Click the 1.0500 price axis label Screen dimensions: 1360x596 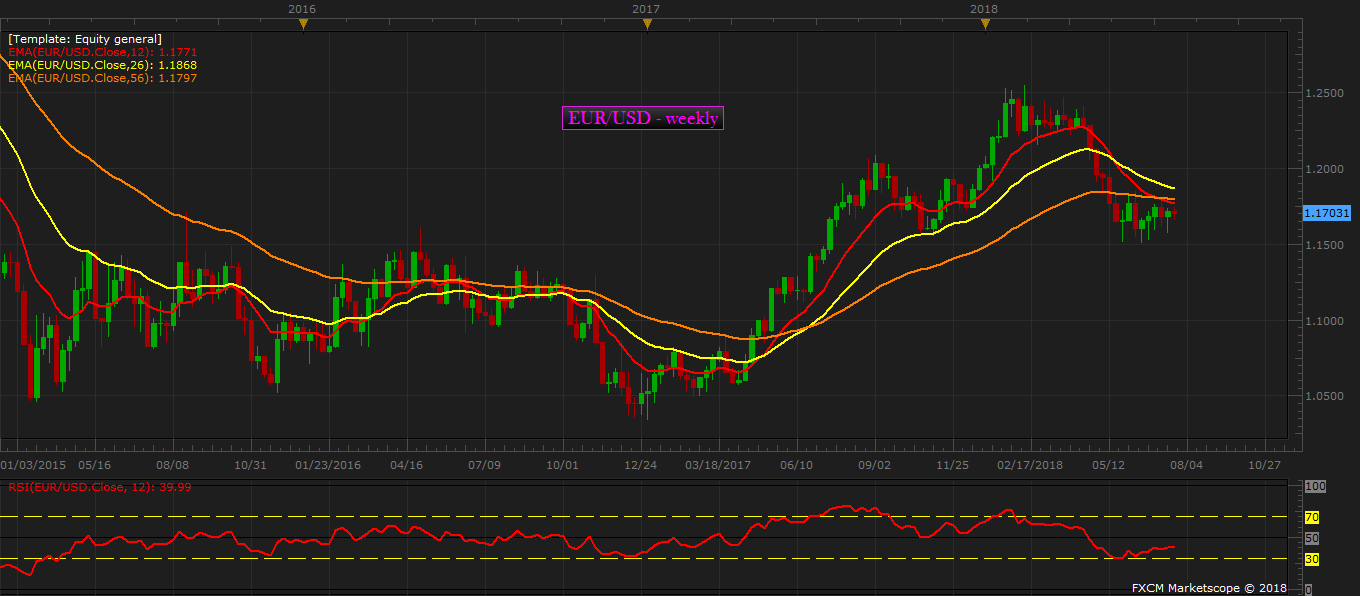1323,396
